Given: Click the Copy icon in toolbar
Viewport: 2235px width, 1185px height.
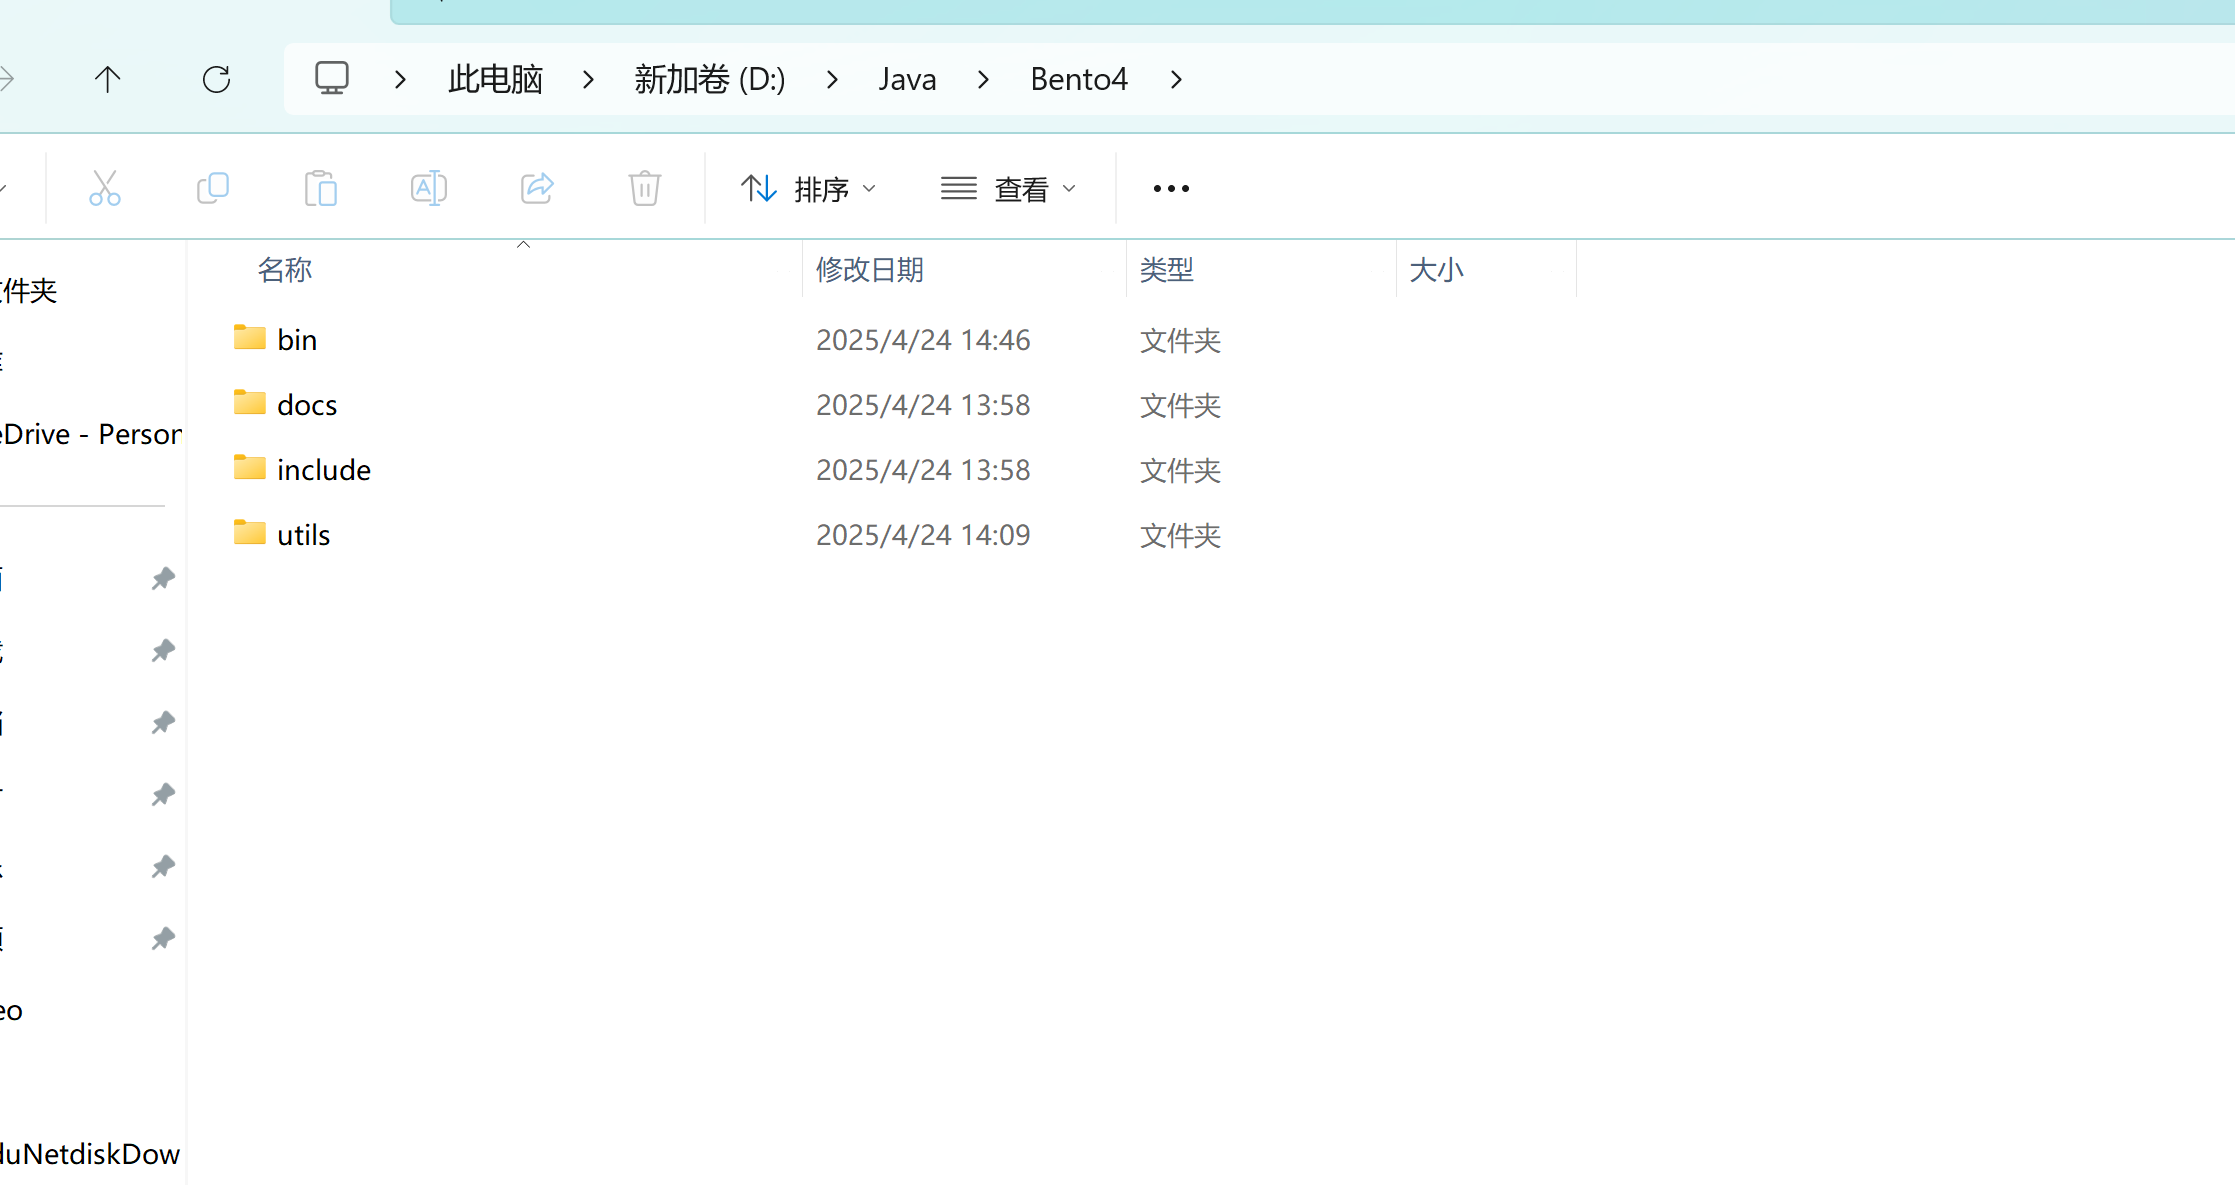Looking at the screenshot, I should (213, 188).
